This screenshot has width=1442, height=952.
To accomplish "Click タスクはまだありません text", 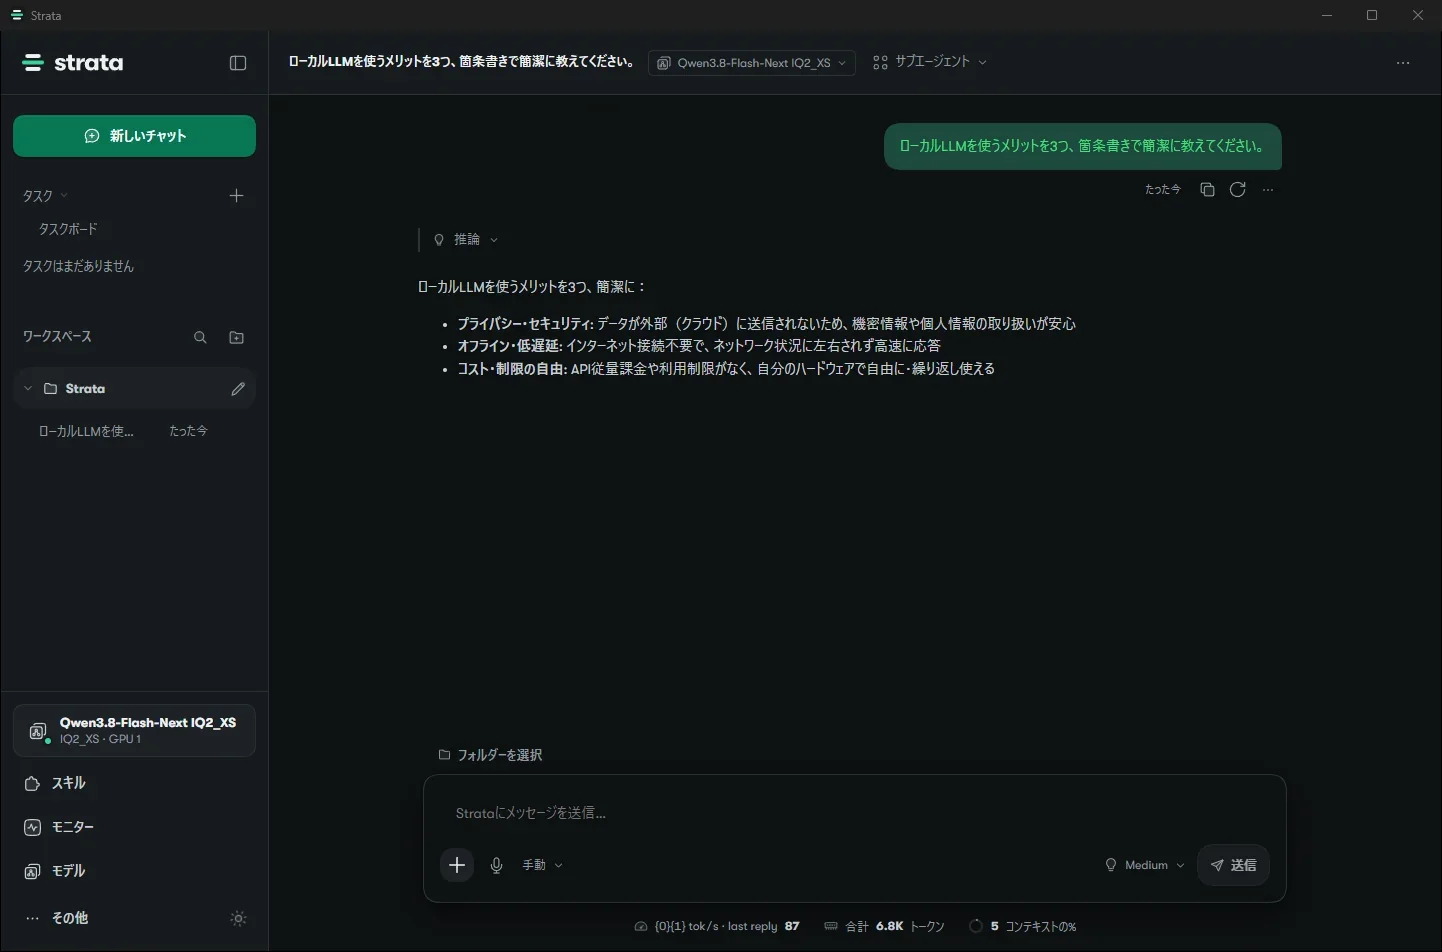I will pyautogui.click(x=78, y=266).
